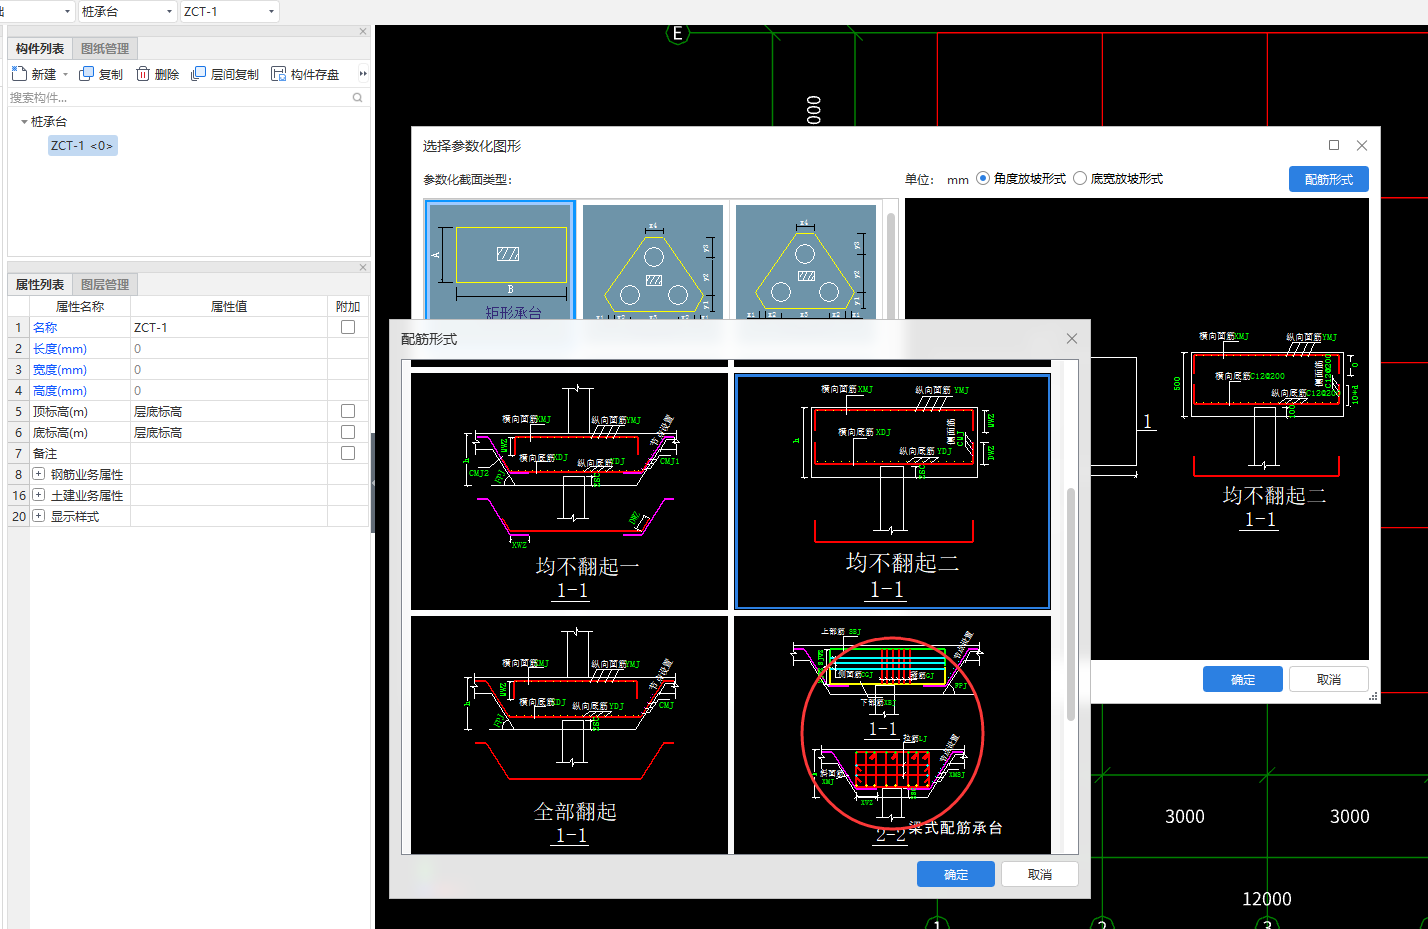1428x929 pixels.
Task: Click the 配筋形式 button
Action: point(1329,179)
